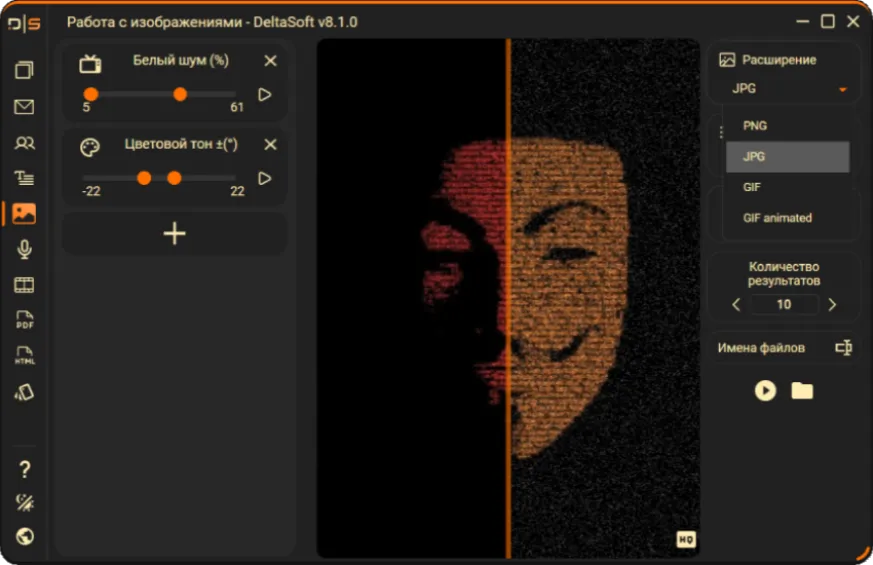Click the image icon beside Расширение

coord(727,60)
